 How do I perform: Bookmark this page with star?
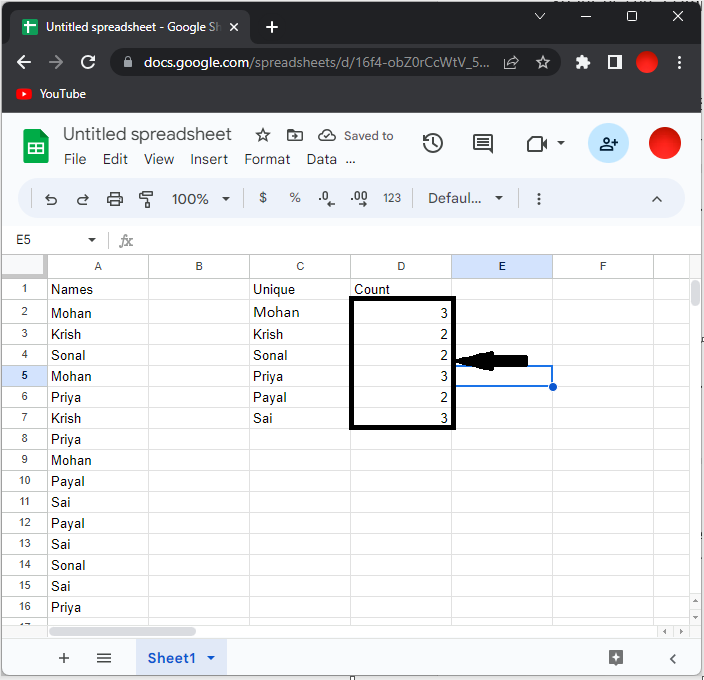543,62
